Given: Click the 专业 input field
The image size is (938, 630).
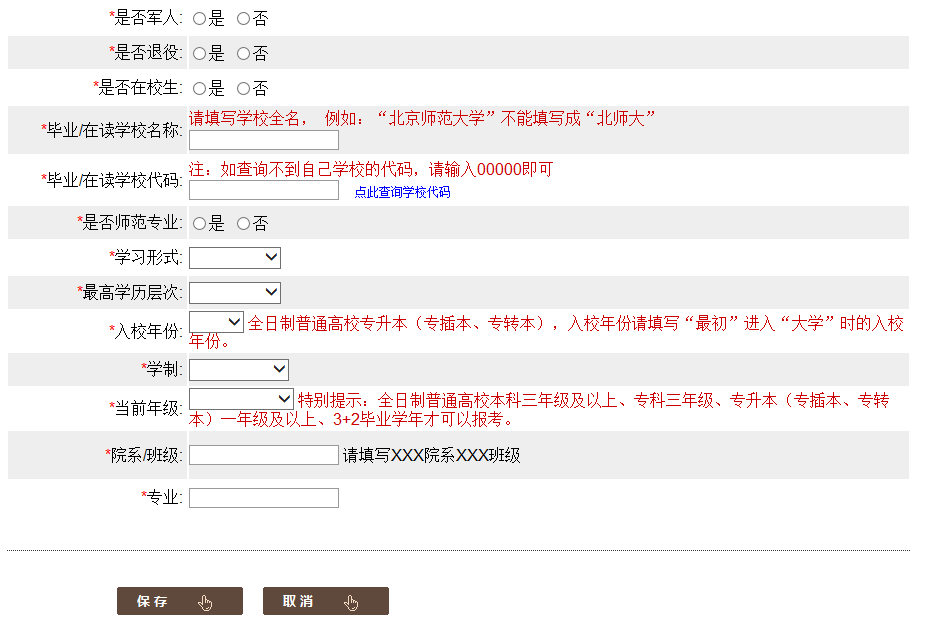Looking at the screenshot, I should point(263,497).
